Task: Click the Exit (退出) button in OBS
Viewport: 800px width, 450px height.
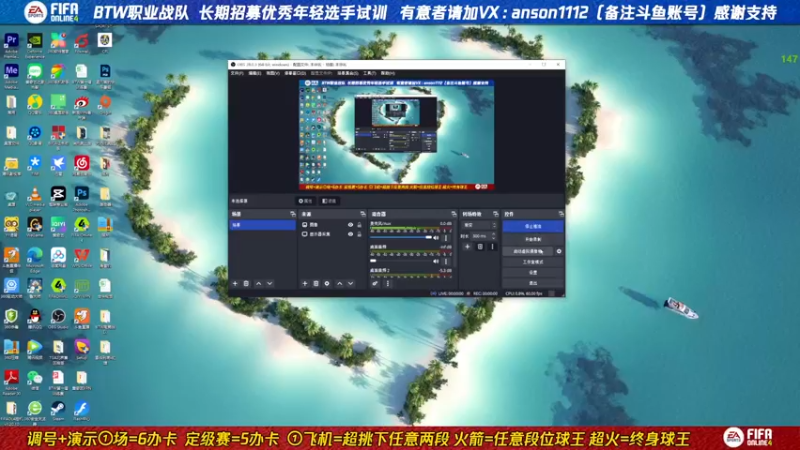Action: 533,283
